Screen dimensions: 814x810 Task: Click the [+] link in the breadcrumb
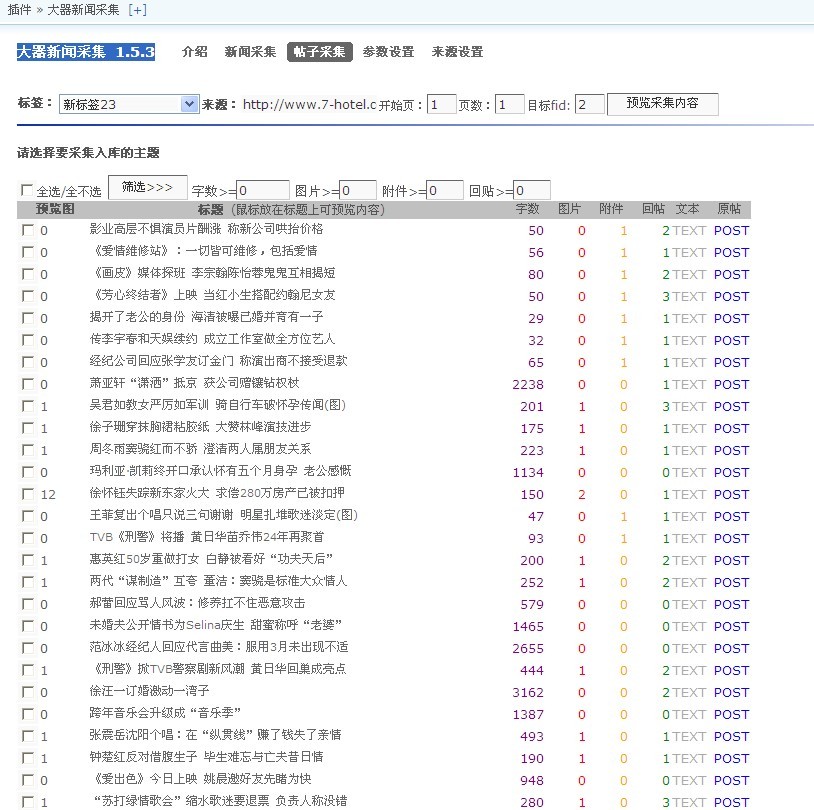(138, 10)
